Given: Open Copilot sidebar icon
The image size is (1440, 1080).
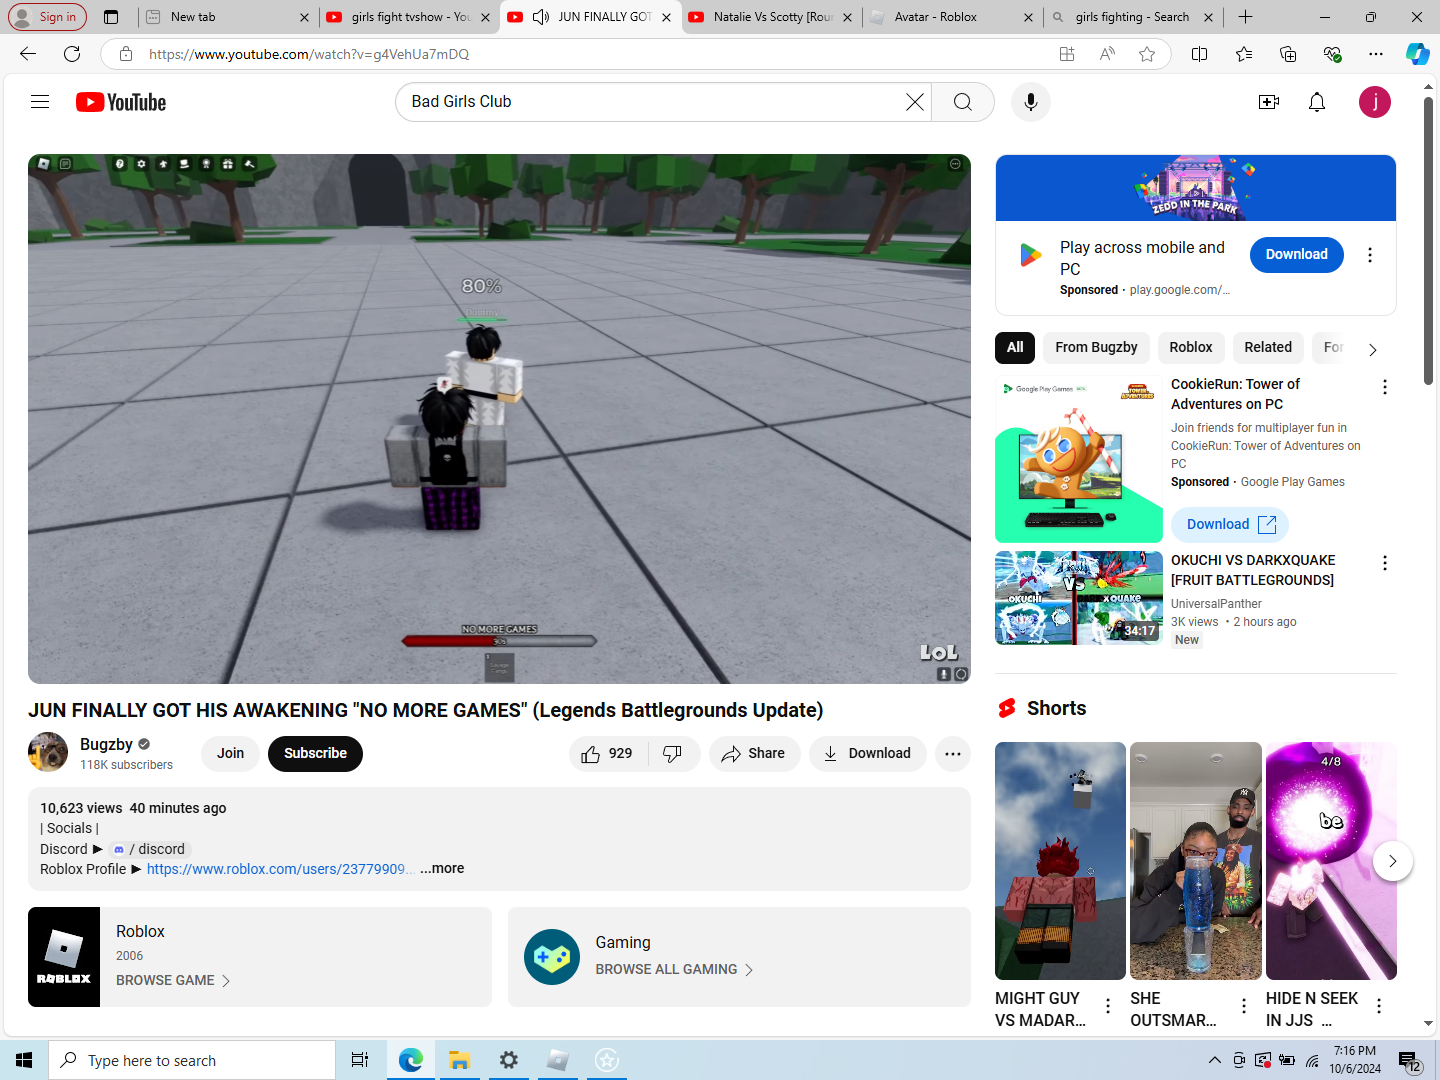Looking at the screenshot, I should click(1417, 54).
